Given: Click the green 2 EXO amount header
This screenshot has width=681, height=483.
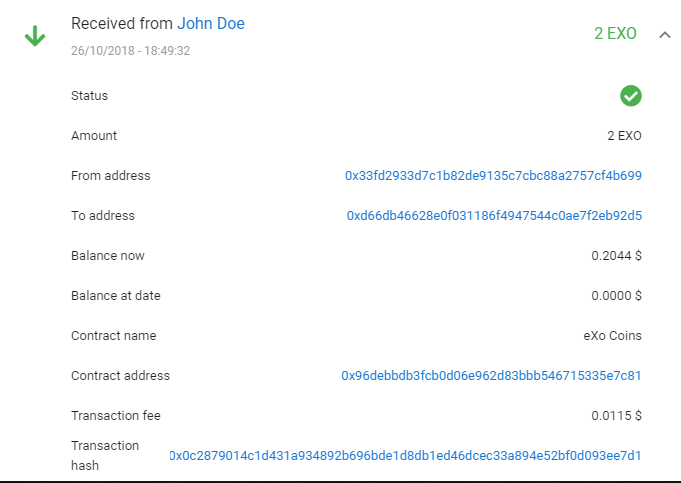Looking at the screenshot, I should [x=615, y=33].
